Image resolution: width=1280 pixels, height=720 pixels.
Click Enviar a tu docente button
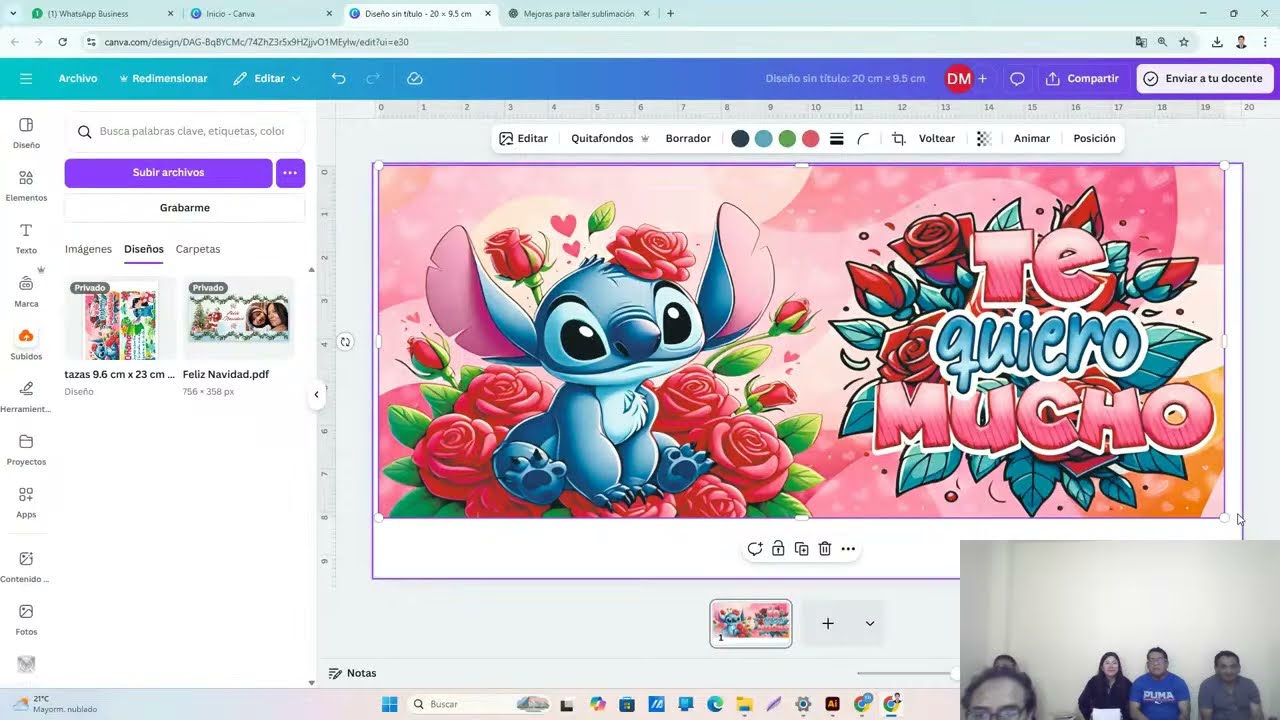tap(1204, 78)
